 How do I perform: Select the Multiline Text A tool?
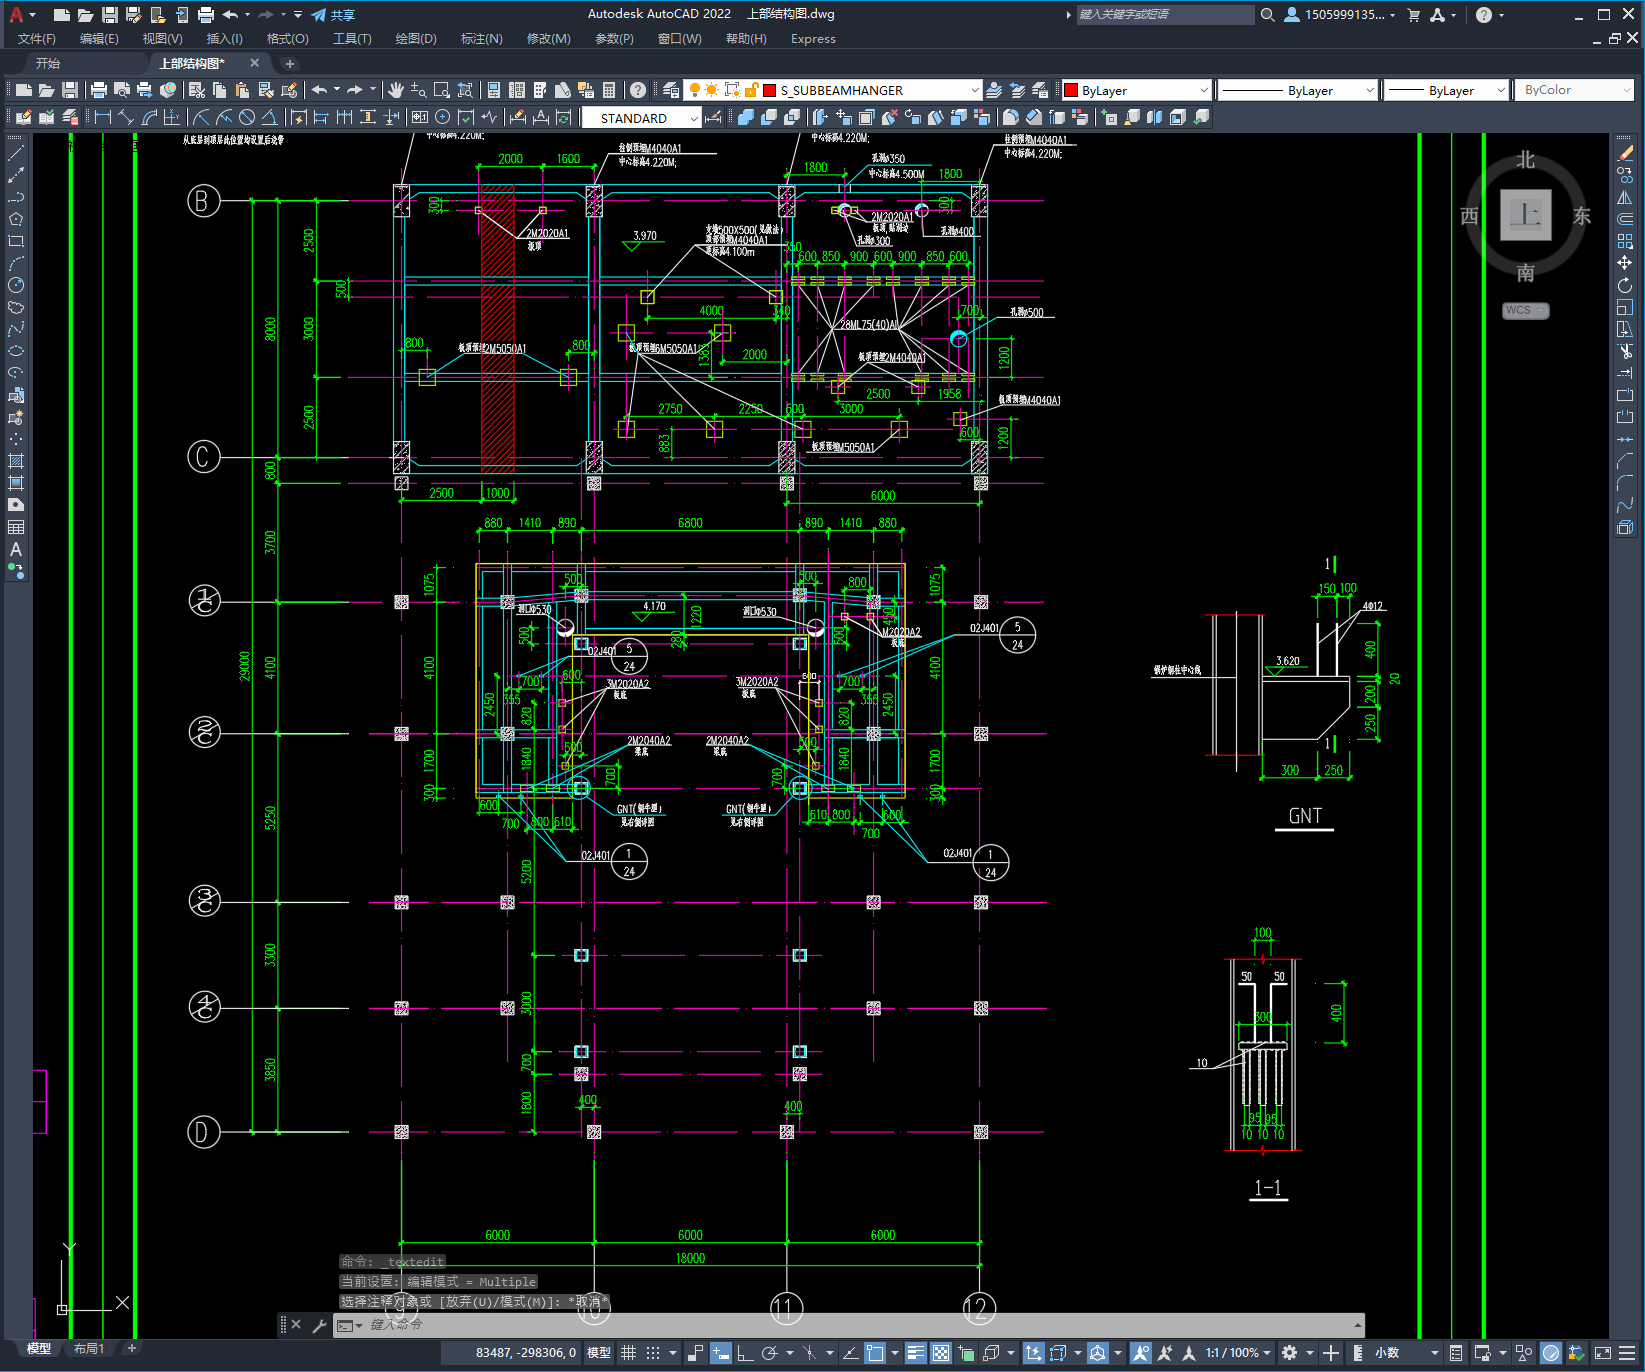16,549
